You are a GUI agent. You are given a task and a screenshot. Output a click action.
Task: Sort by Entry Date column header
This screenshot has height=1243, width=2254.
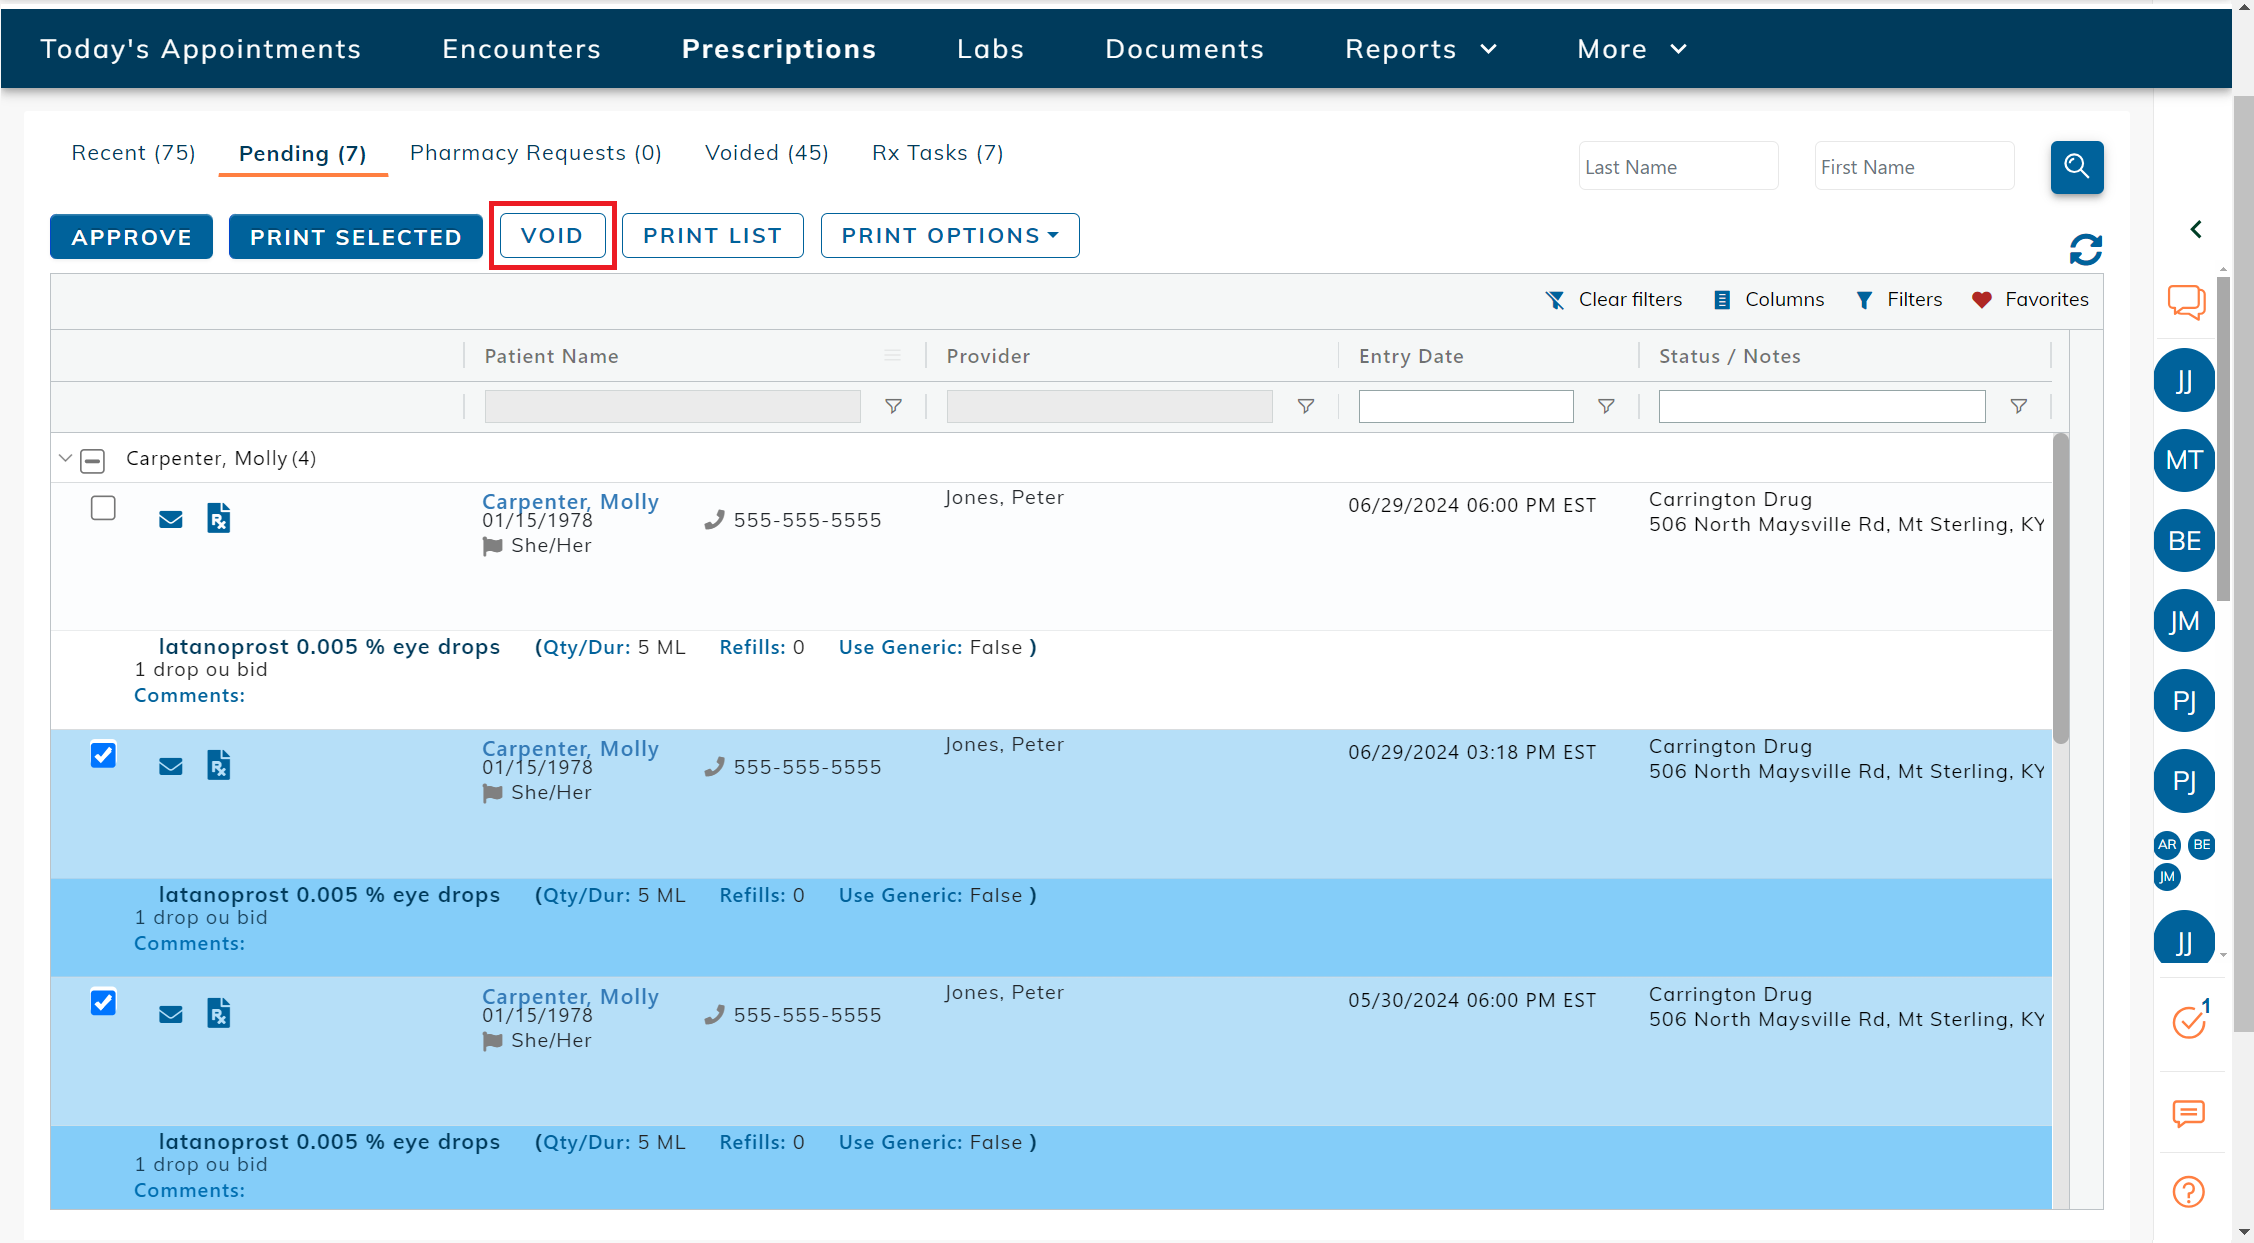(1410, 356)
